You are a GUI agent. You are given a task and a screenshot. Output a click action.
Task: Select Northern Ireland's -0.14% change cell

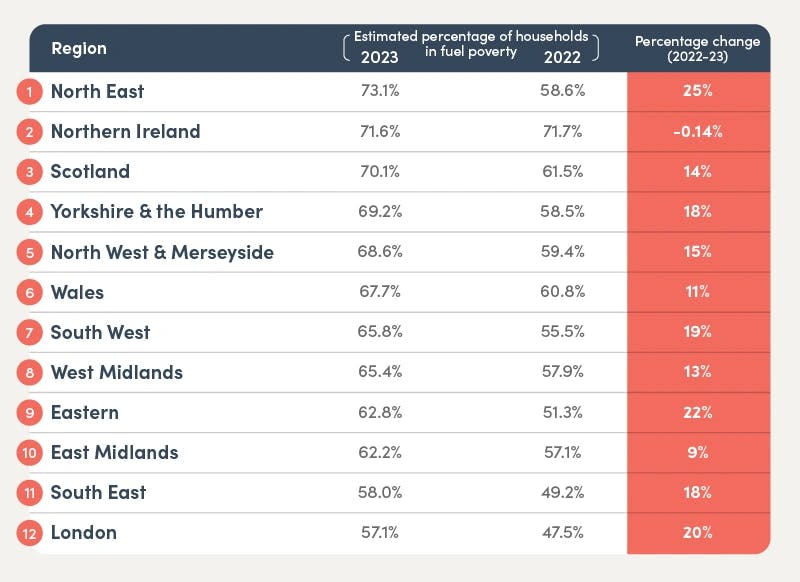[698, 131]
